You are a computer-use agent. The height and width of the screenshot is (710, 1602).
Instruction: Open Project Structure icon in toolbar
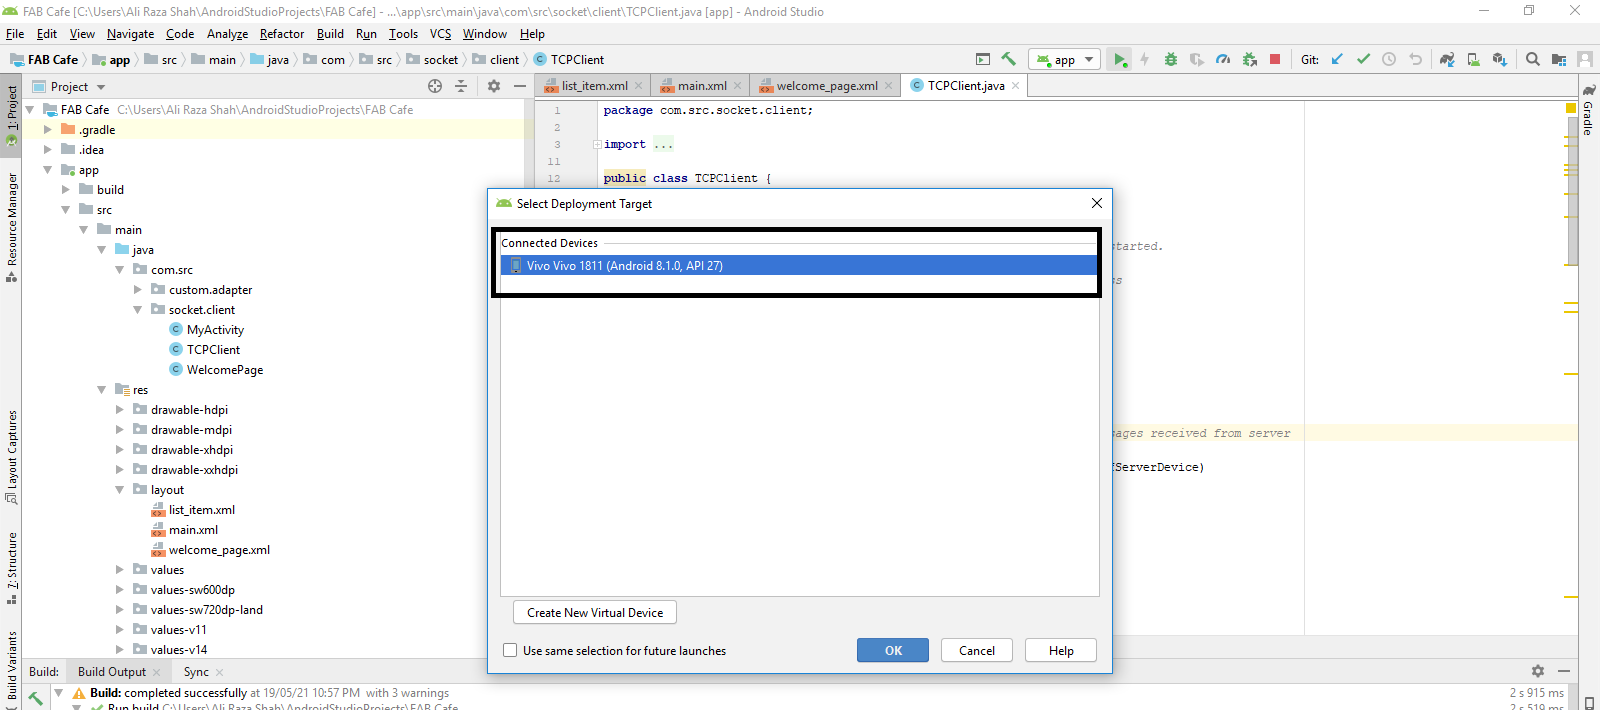(x=1559, y=59)
